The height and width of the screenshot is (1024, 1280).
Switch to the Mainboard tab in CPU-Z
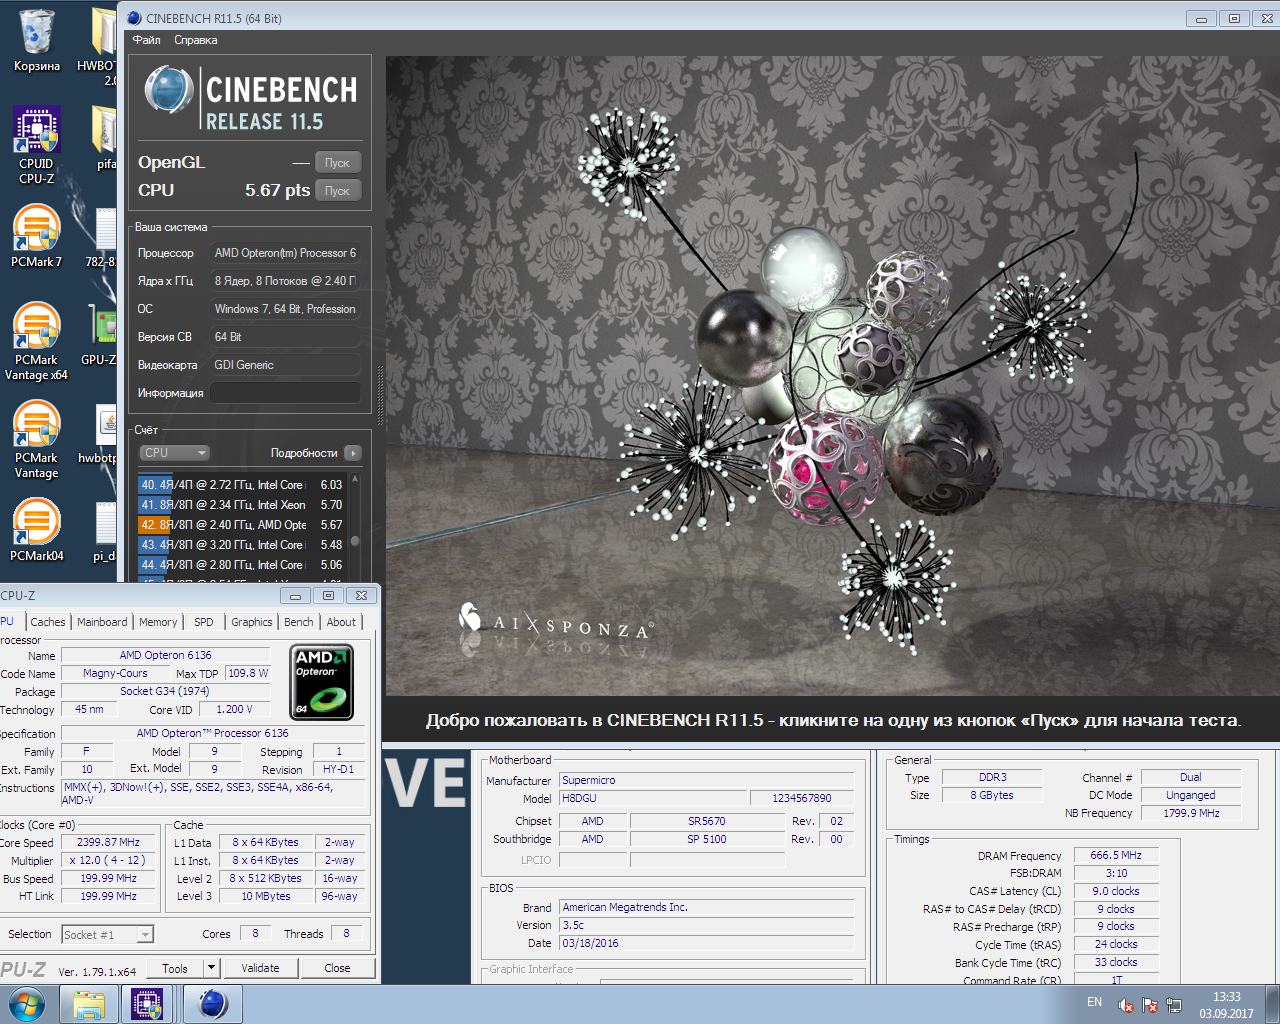coord(102,622)
